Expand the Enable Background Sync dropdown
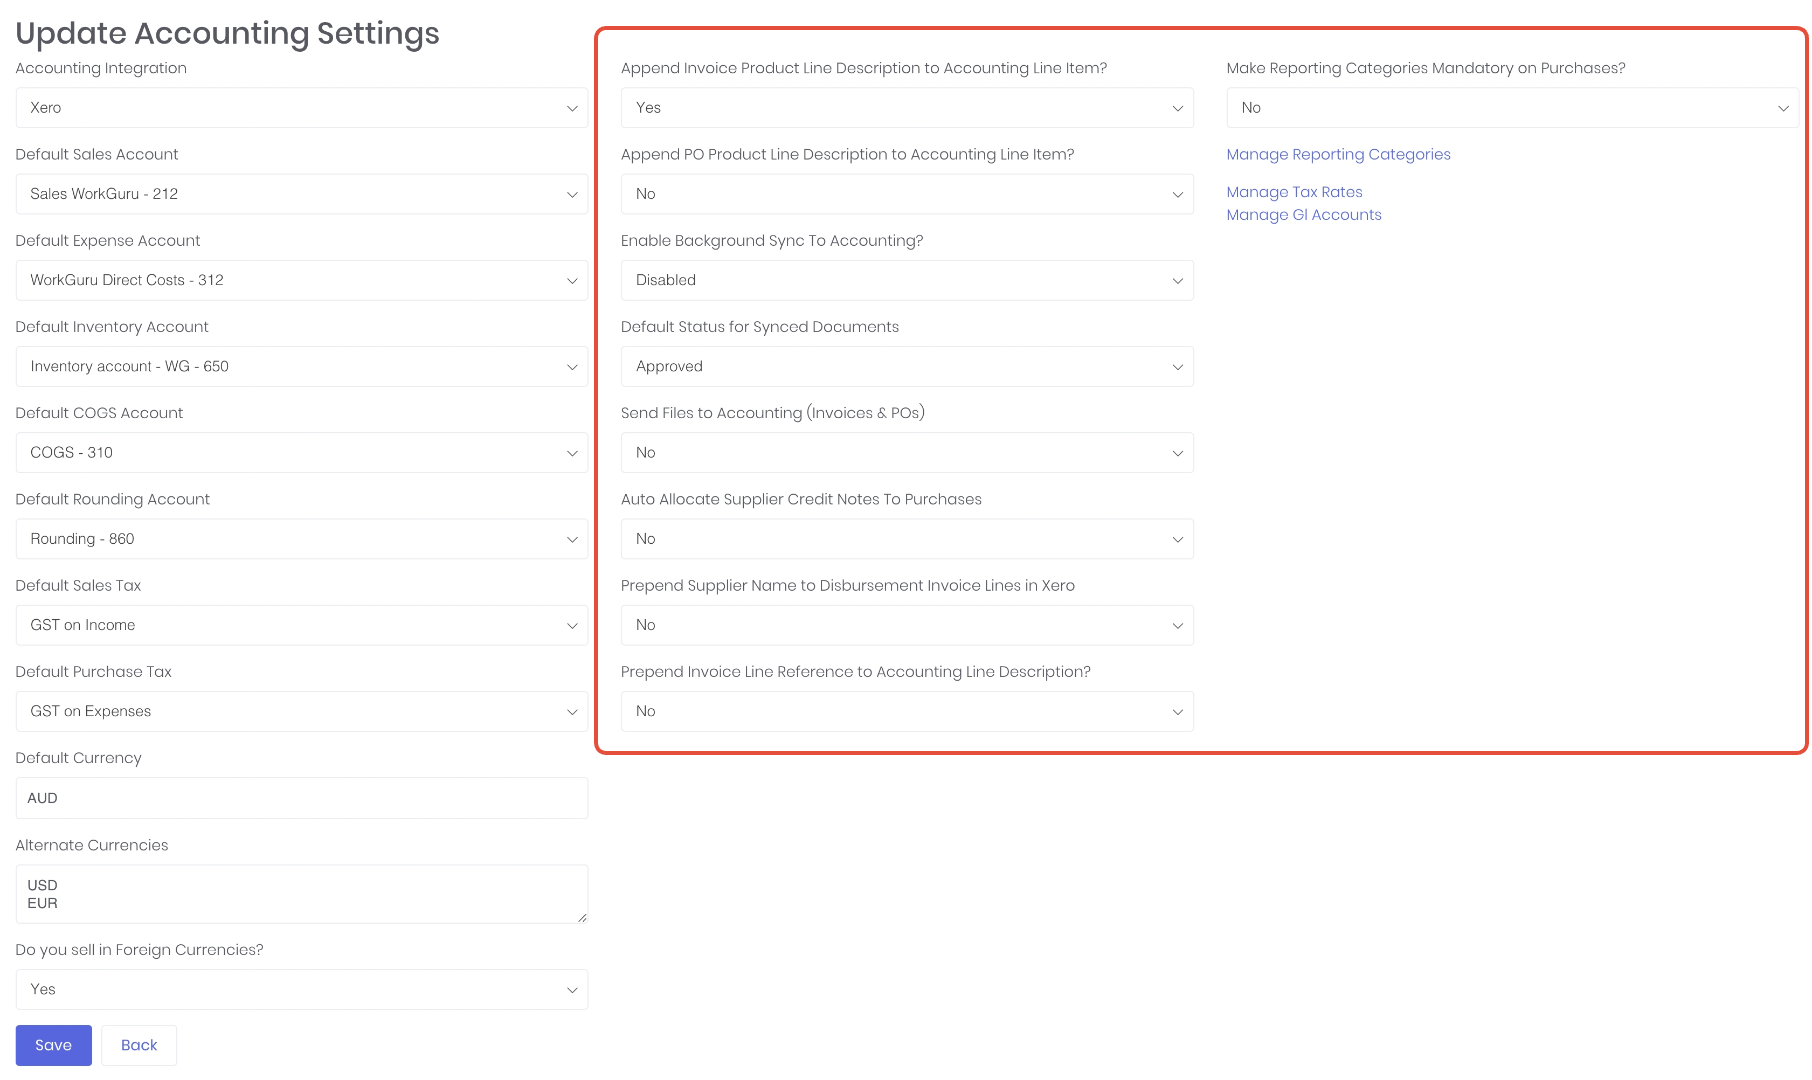 point(907,280)
